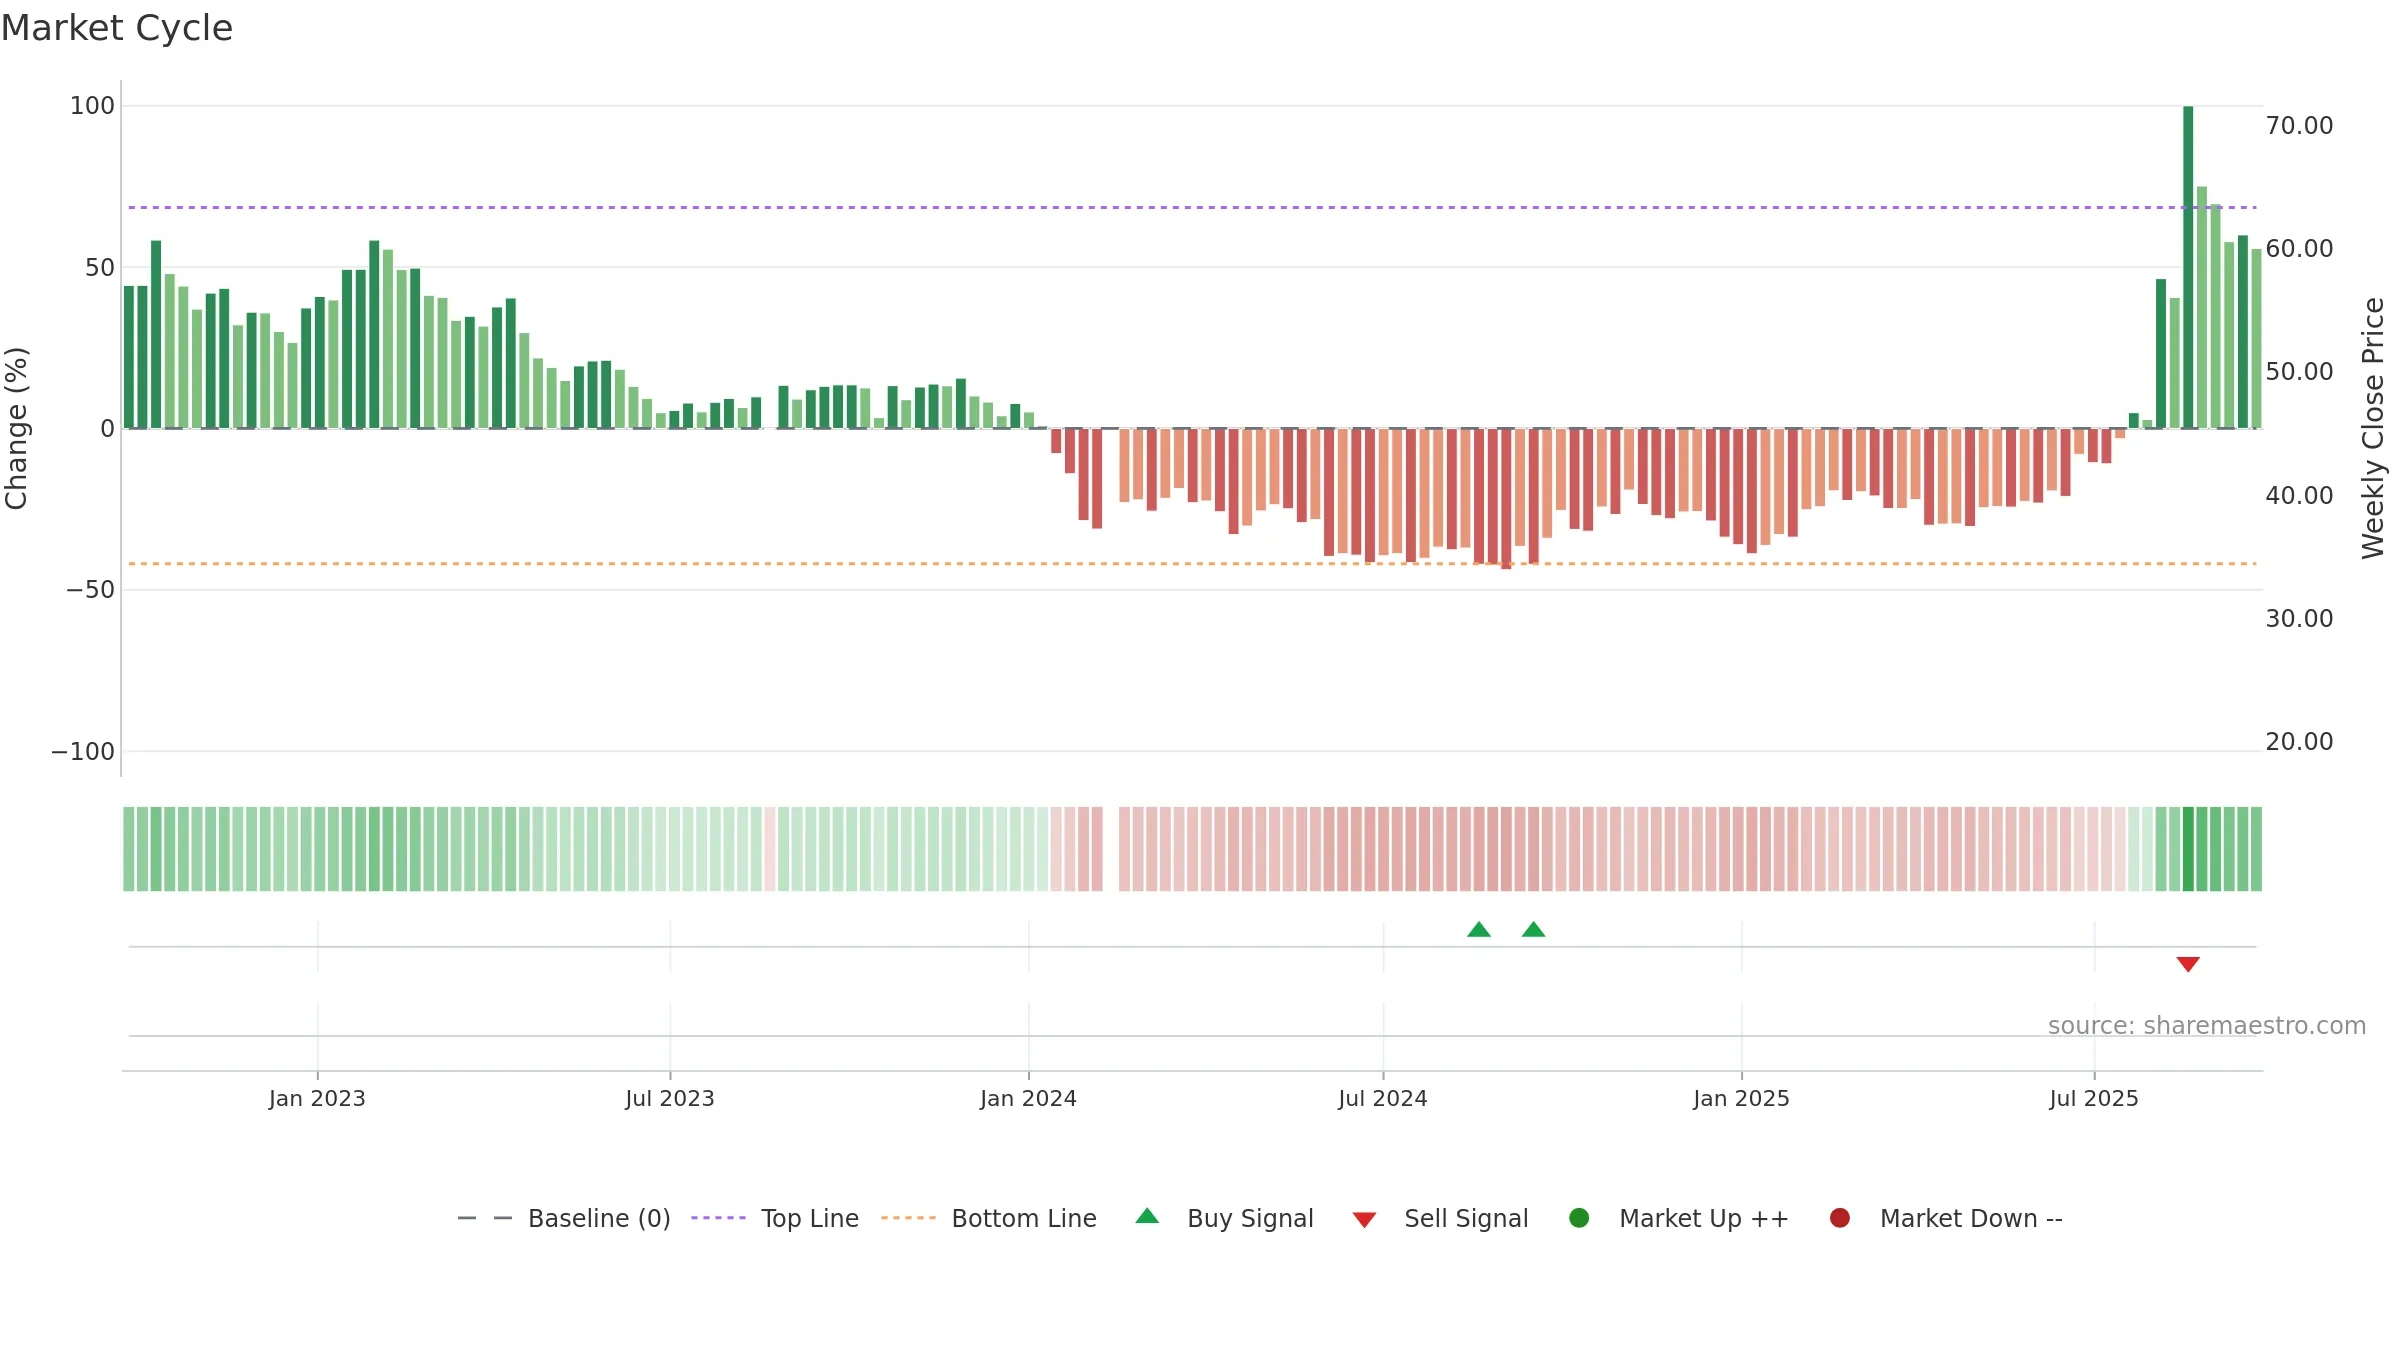Toggle the Top Line legend entry

click(775, 1218)
